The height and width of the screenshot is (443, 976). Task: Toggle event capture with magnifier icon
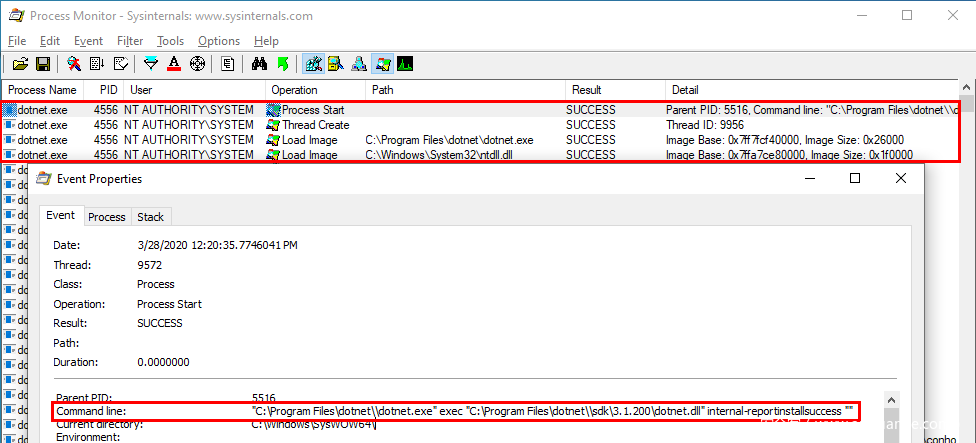(x=74, y=64)
